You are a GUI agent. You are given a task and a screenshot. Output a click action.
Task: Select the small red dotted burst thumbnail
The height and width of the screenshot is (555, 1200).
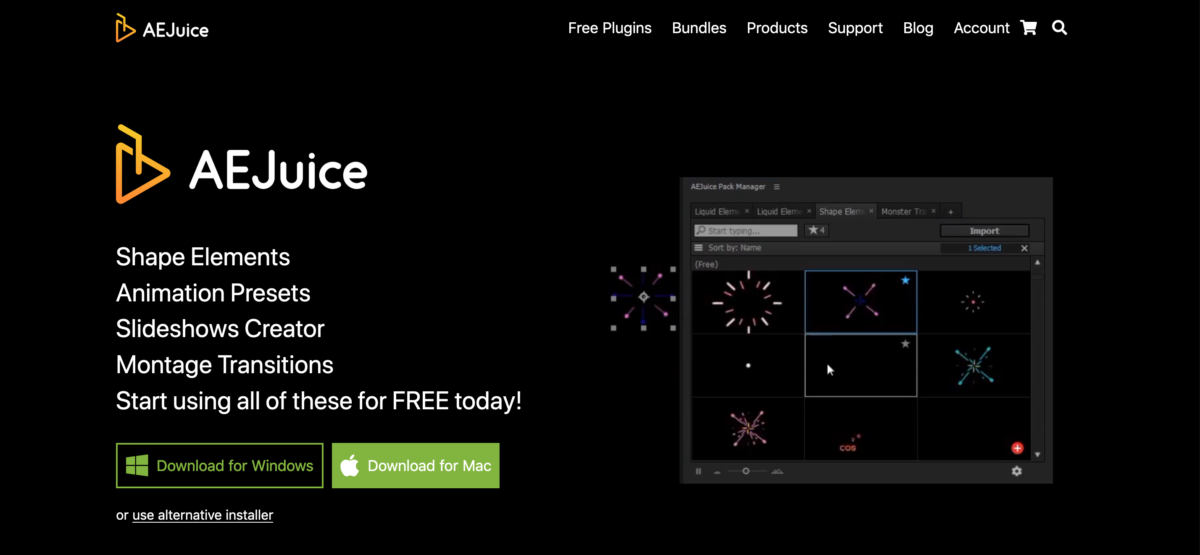pyautogui.click(x=973, y=302)
